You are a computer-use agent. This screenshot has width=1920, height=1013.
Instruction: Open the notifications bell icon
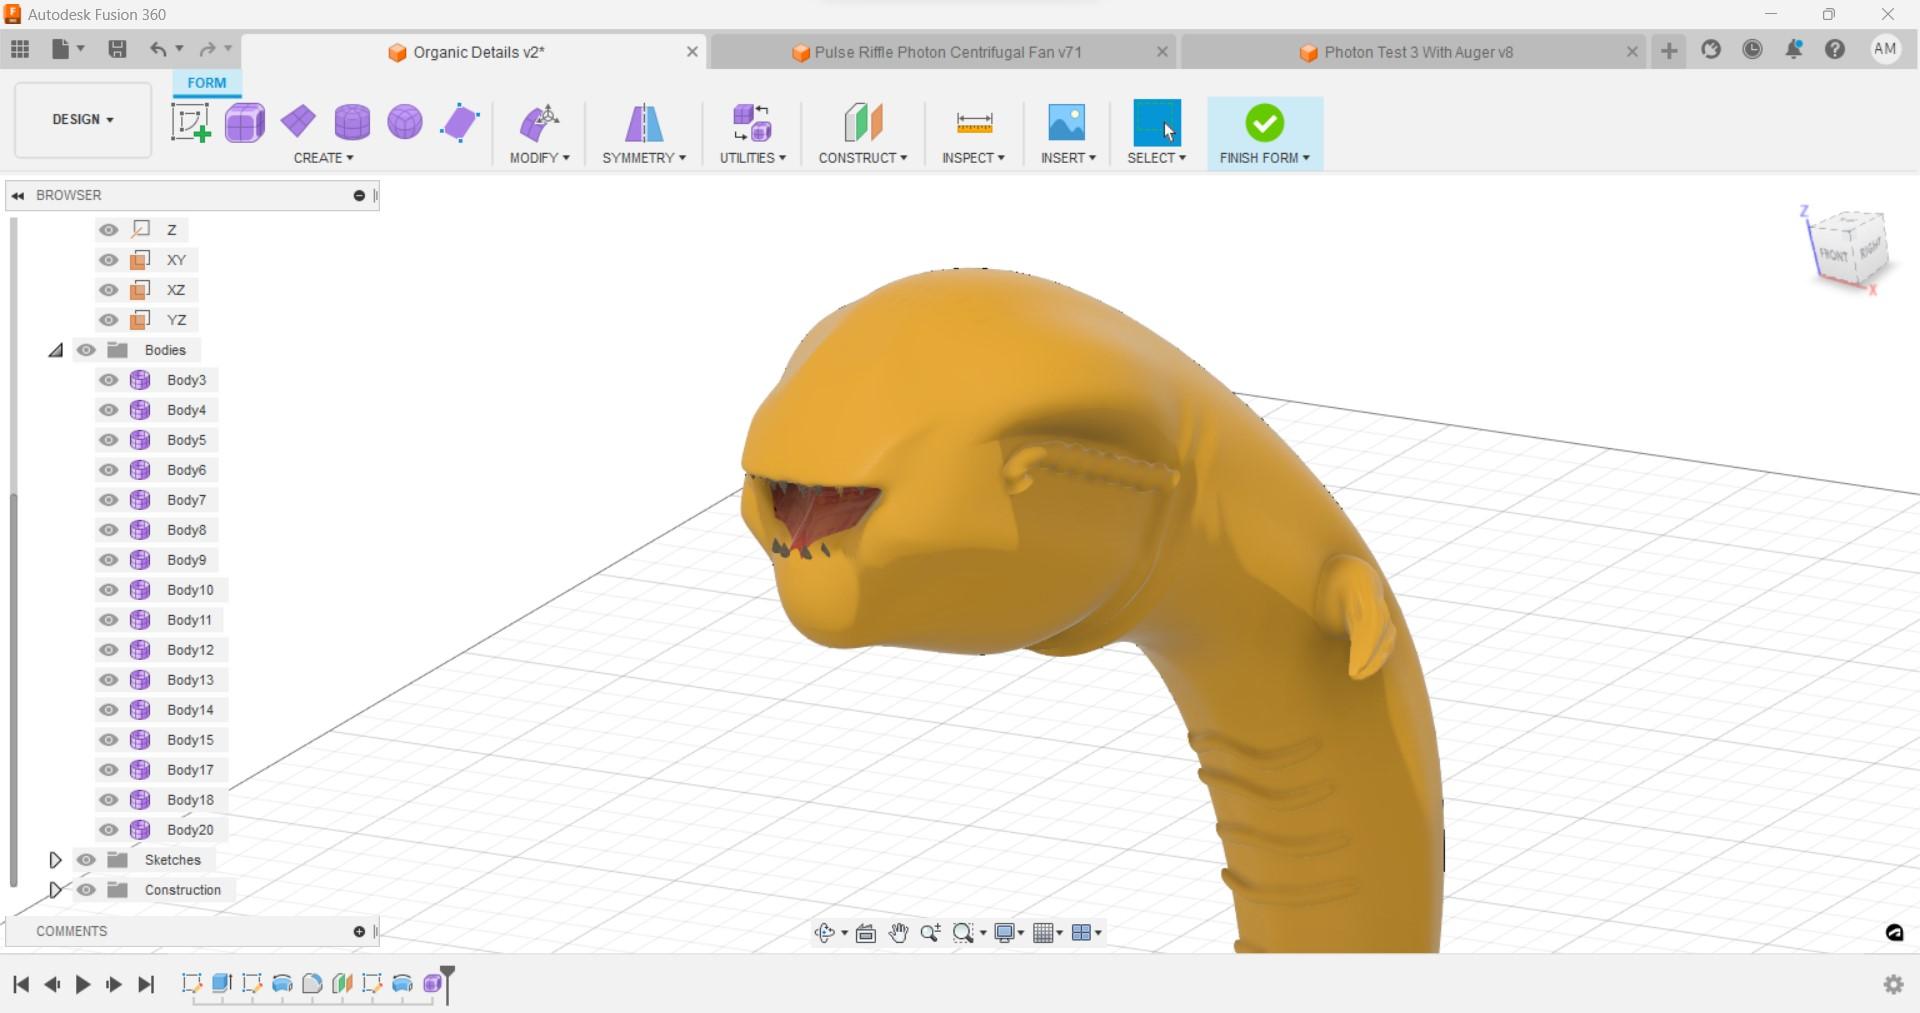tap(1794, 49)
